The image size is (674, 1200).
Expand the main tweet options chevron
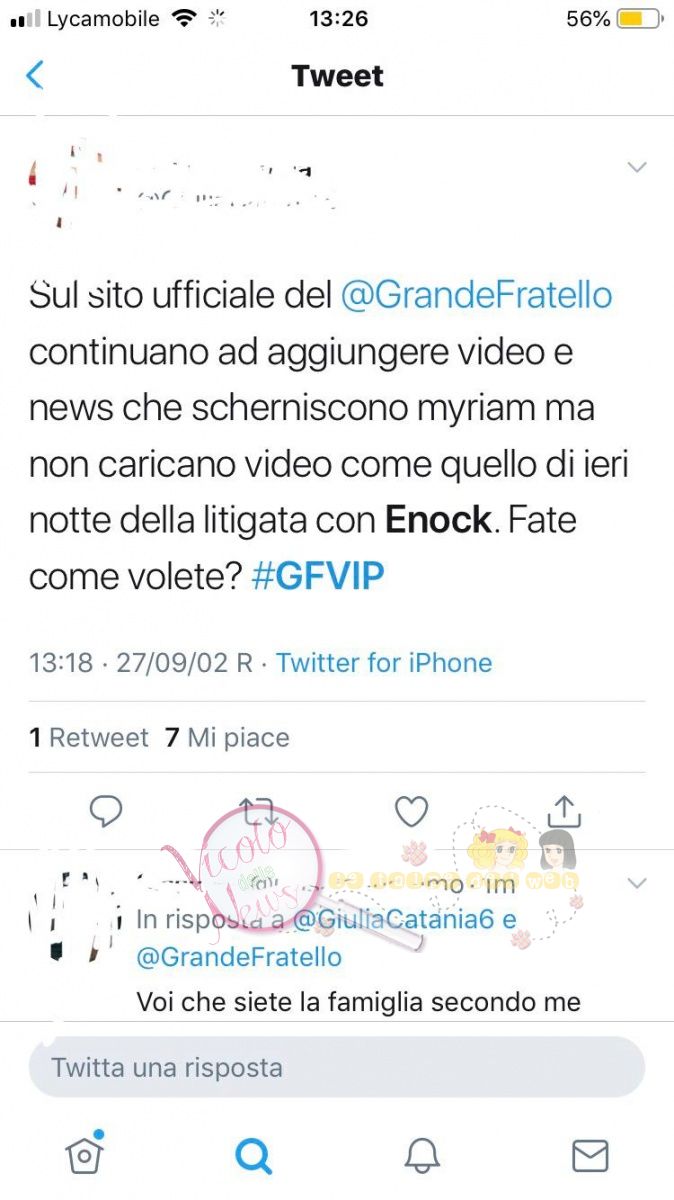pyautogui.click(x=637, y=167)
